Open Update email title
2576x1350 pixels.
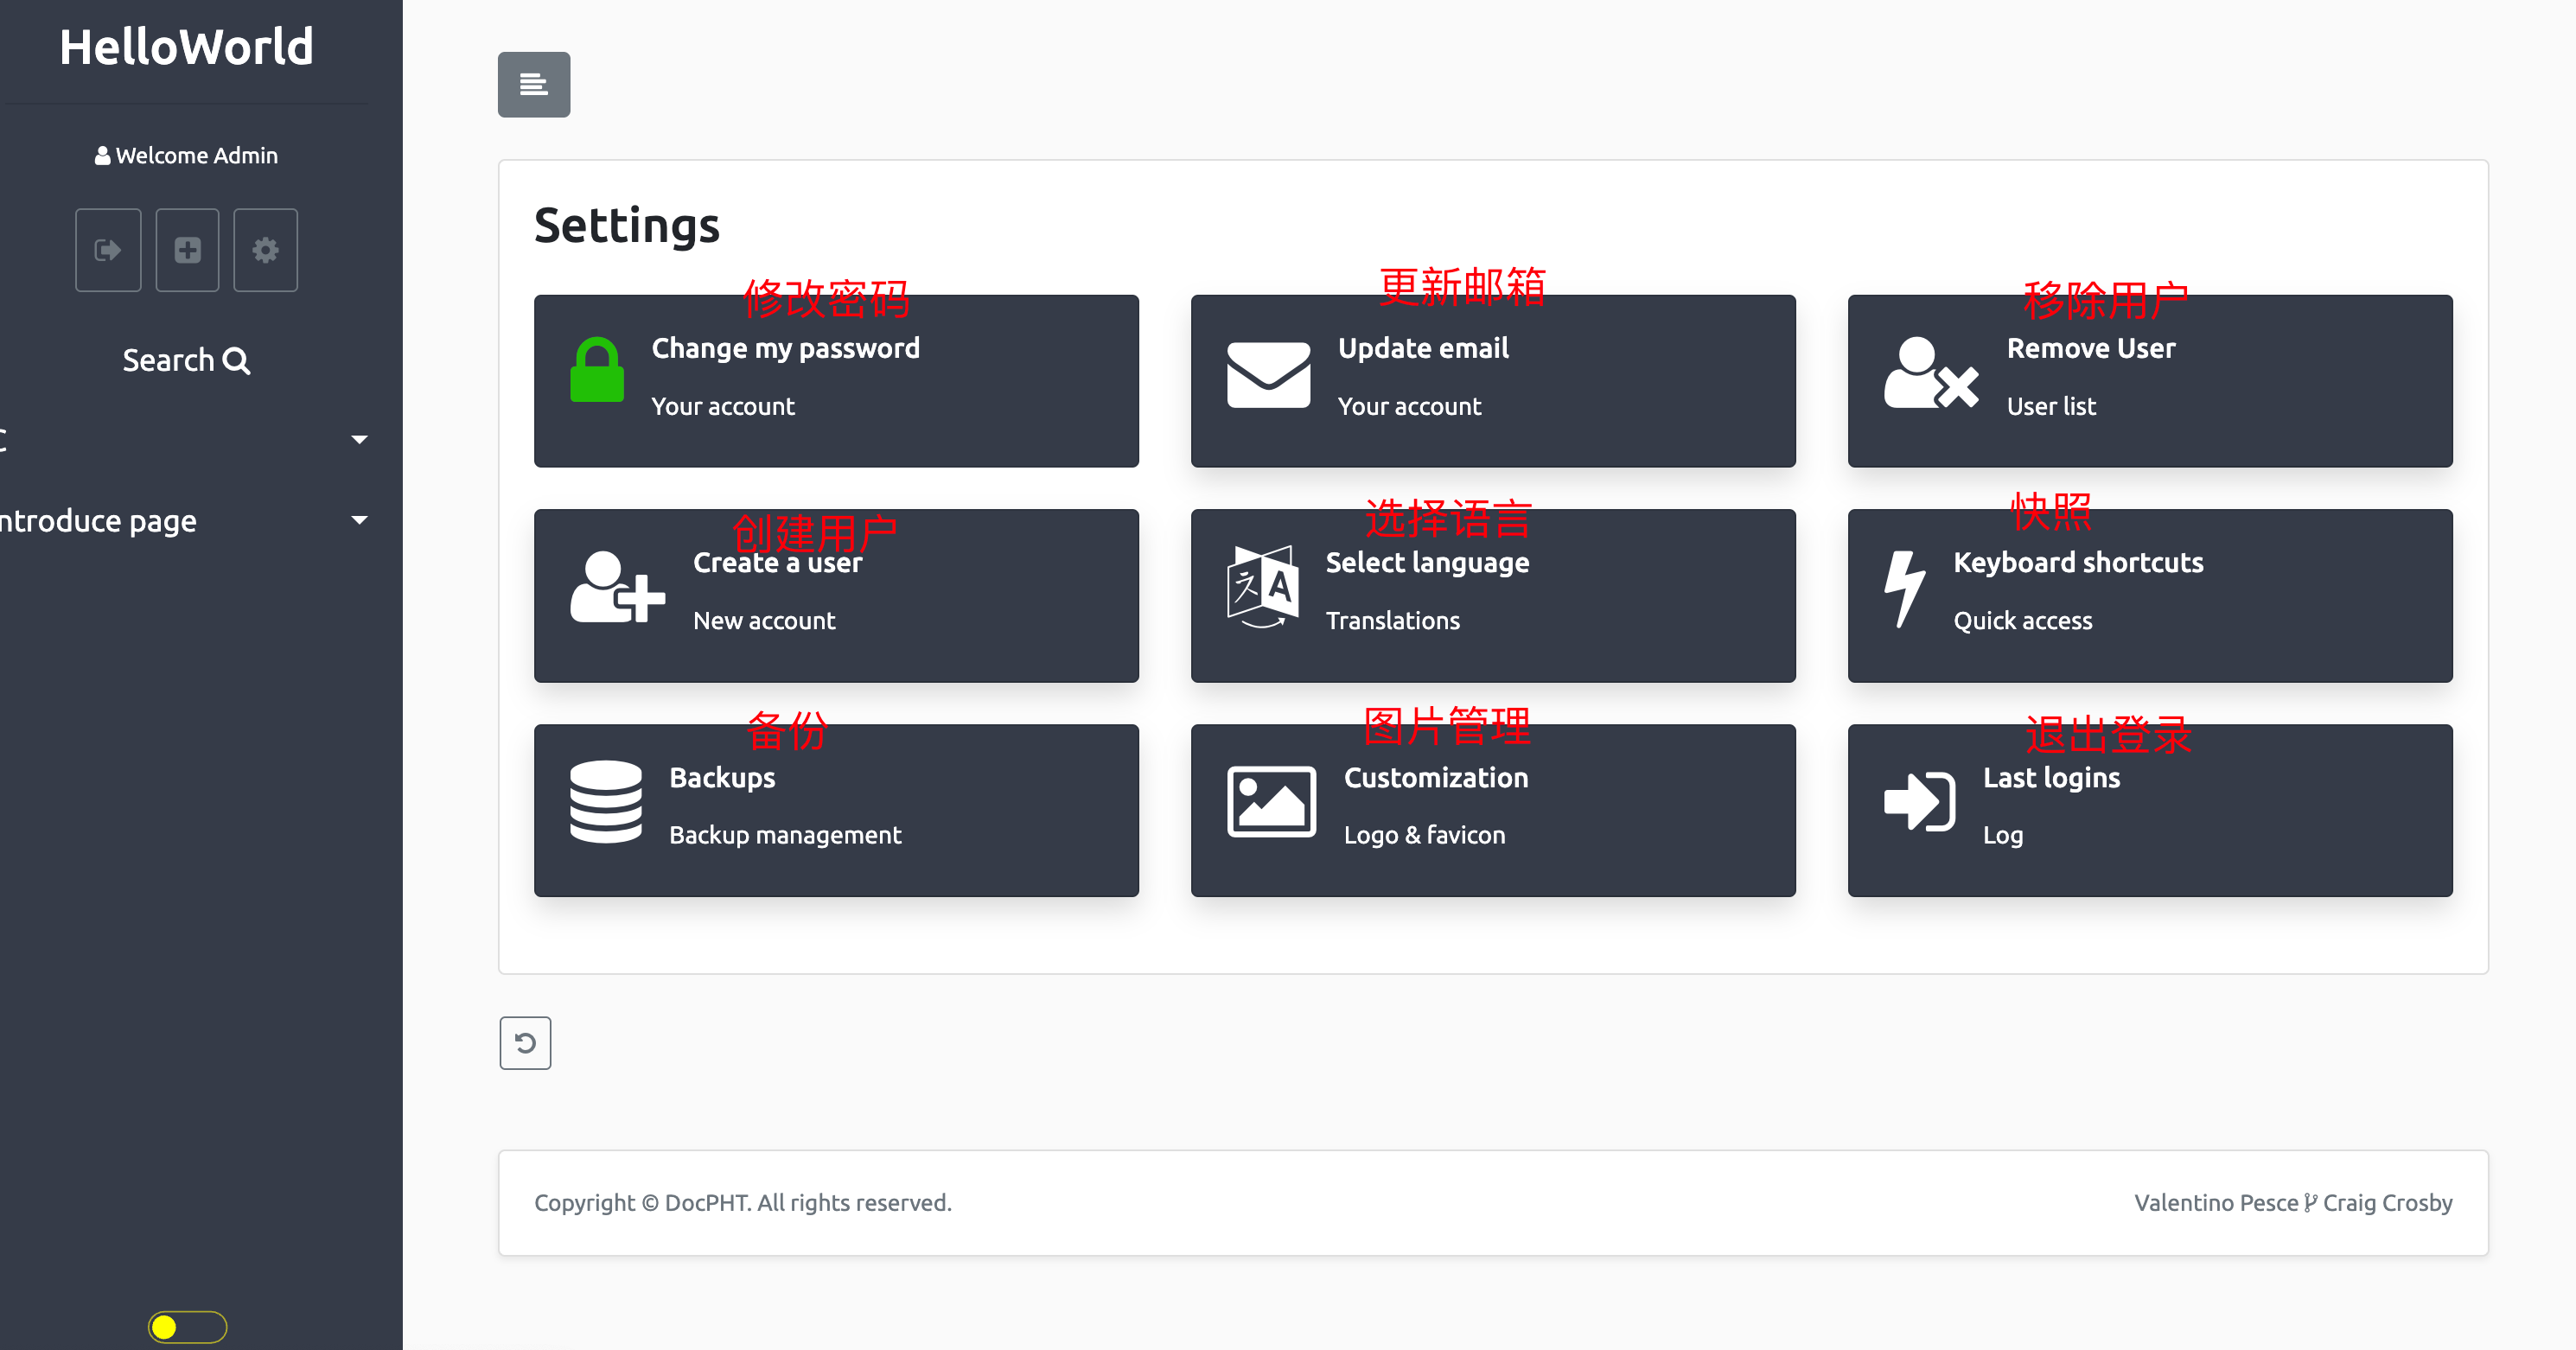pyautogui.click(x=1423, y=348)
